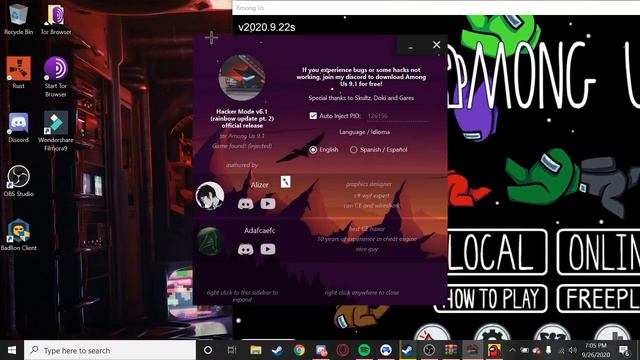Click the Cortana circle on taskbar
The height and width of the screenshot is (360, 640).
[x=208, y=350]
